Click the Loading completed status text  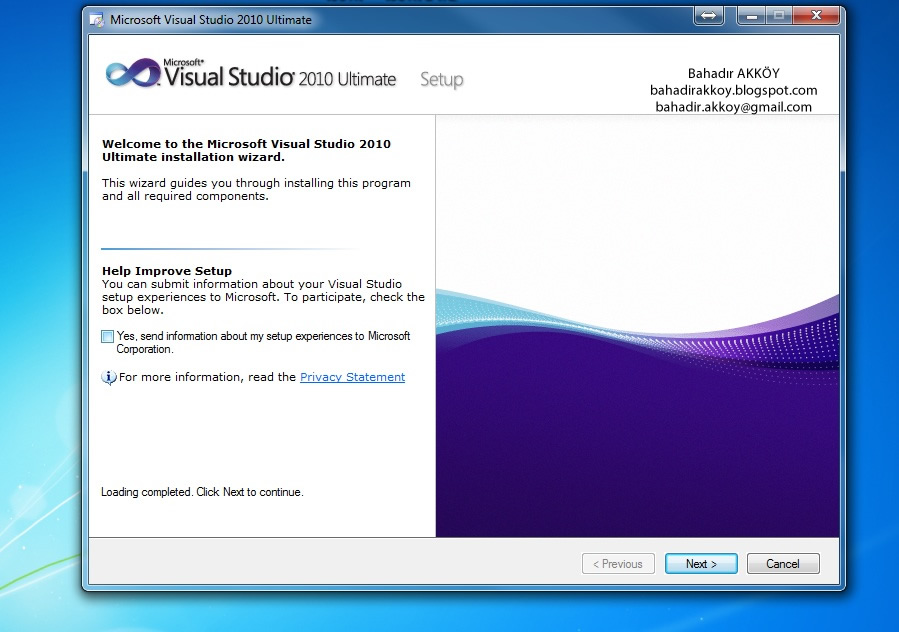tap(201, 492)
